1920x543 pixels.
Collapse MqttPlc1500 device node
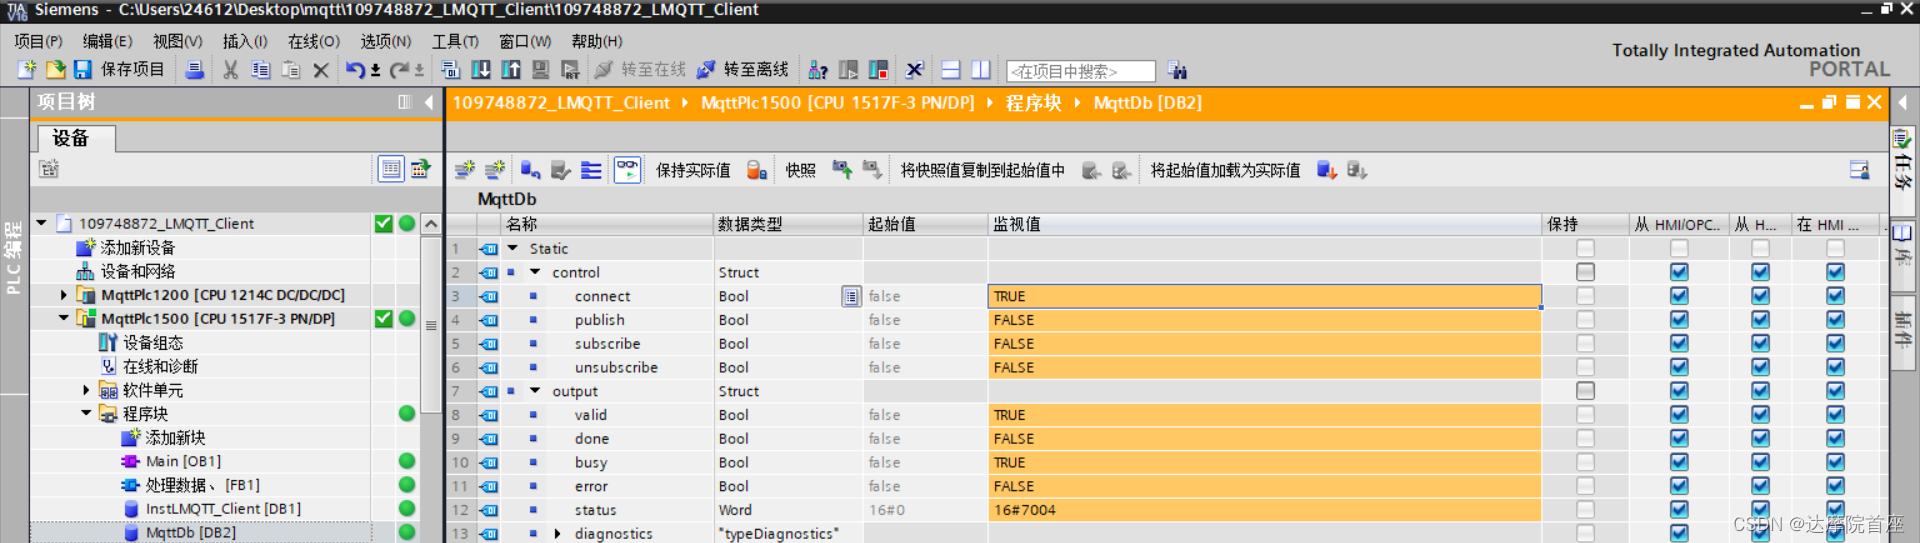[64, 318]
